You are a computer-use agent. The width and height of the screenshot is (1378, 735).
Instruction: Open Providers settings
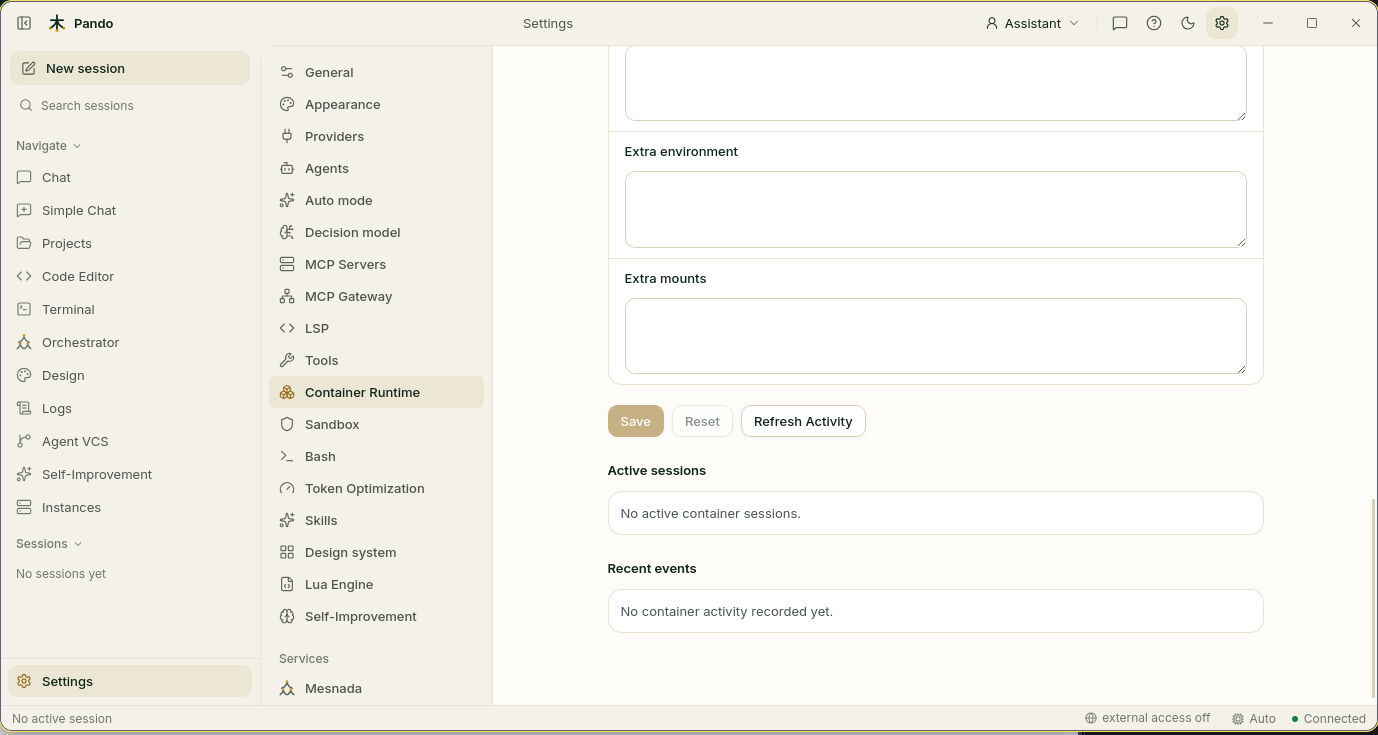[376, 136]
